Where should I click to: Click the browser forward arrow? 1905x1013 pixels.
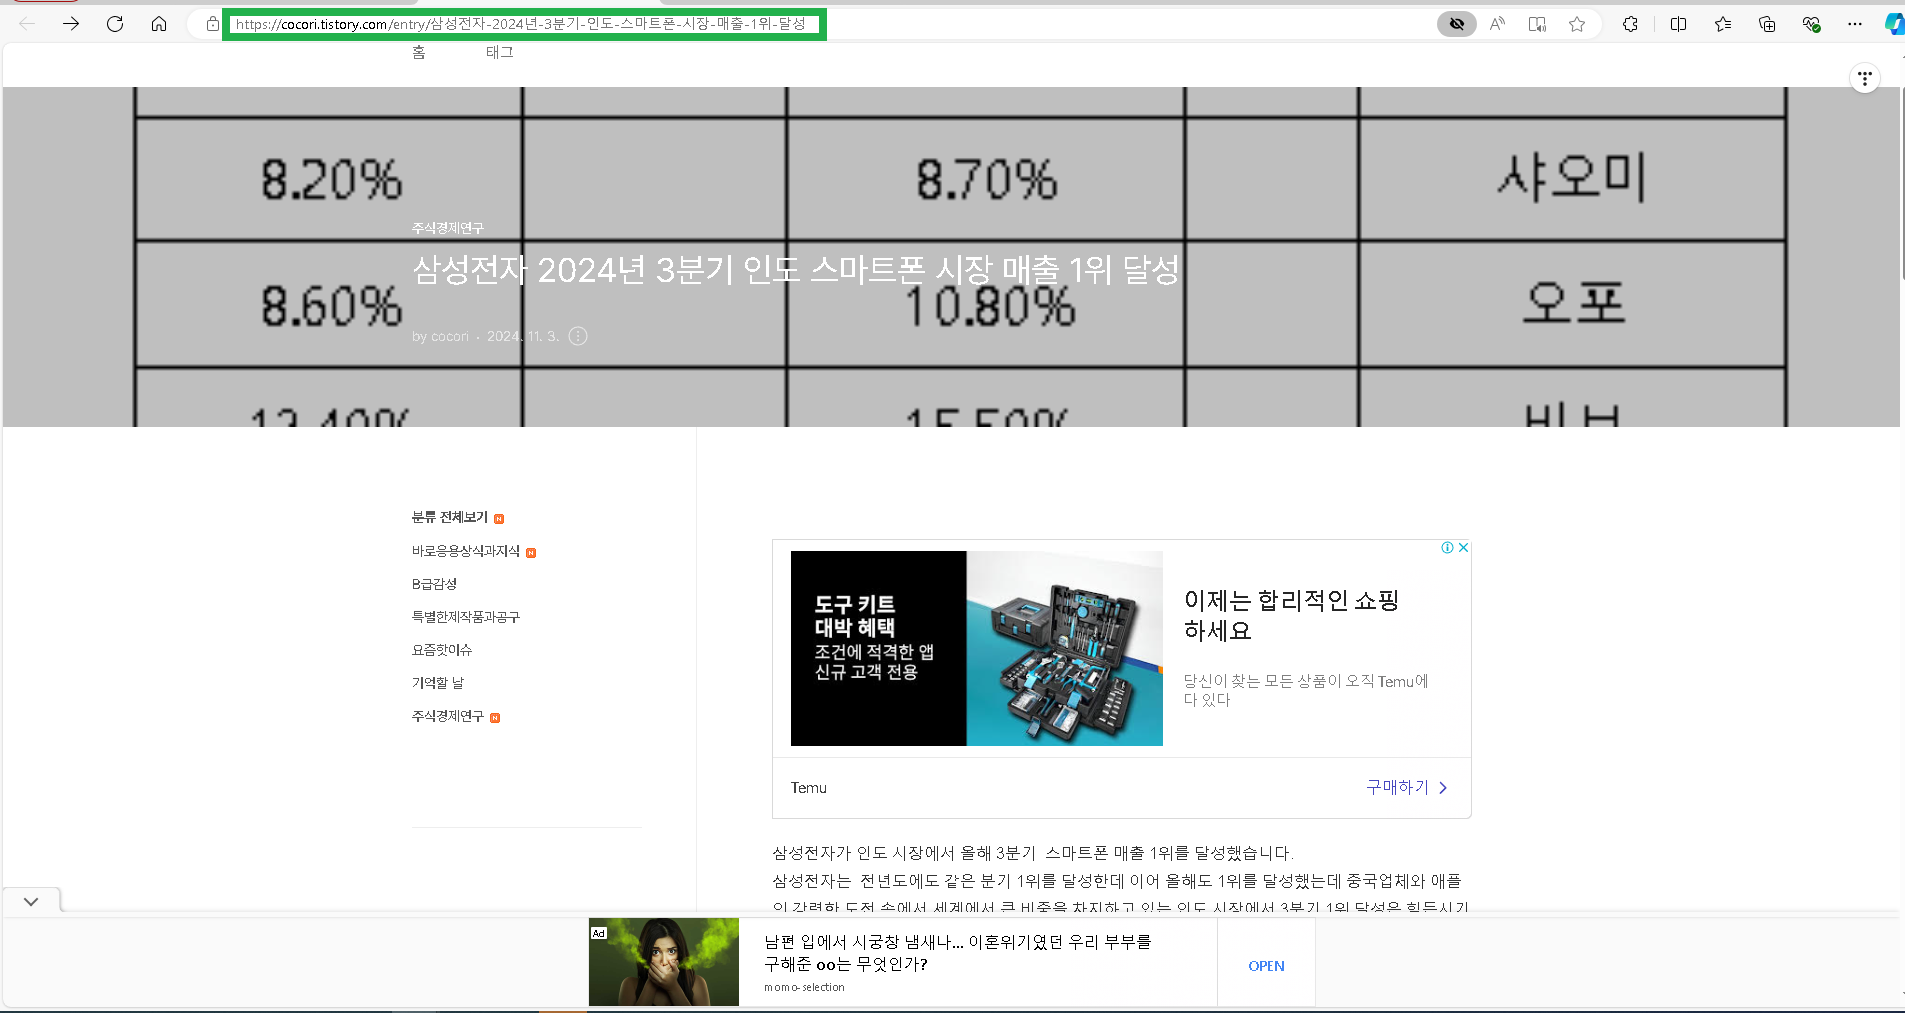(x=71, y=24)
